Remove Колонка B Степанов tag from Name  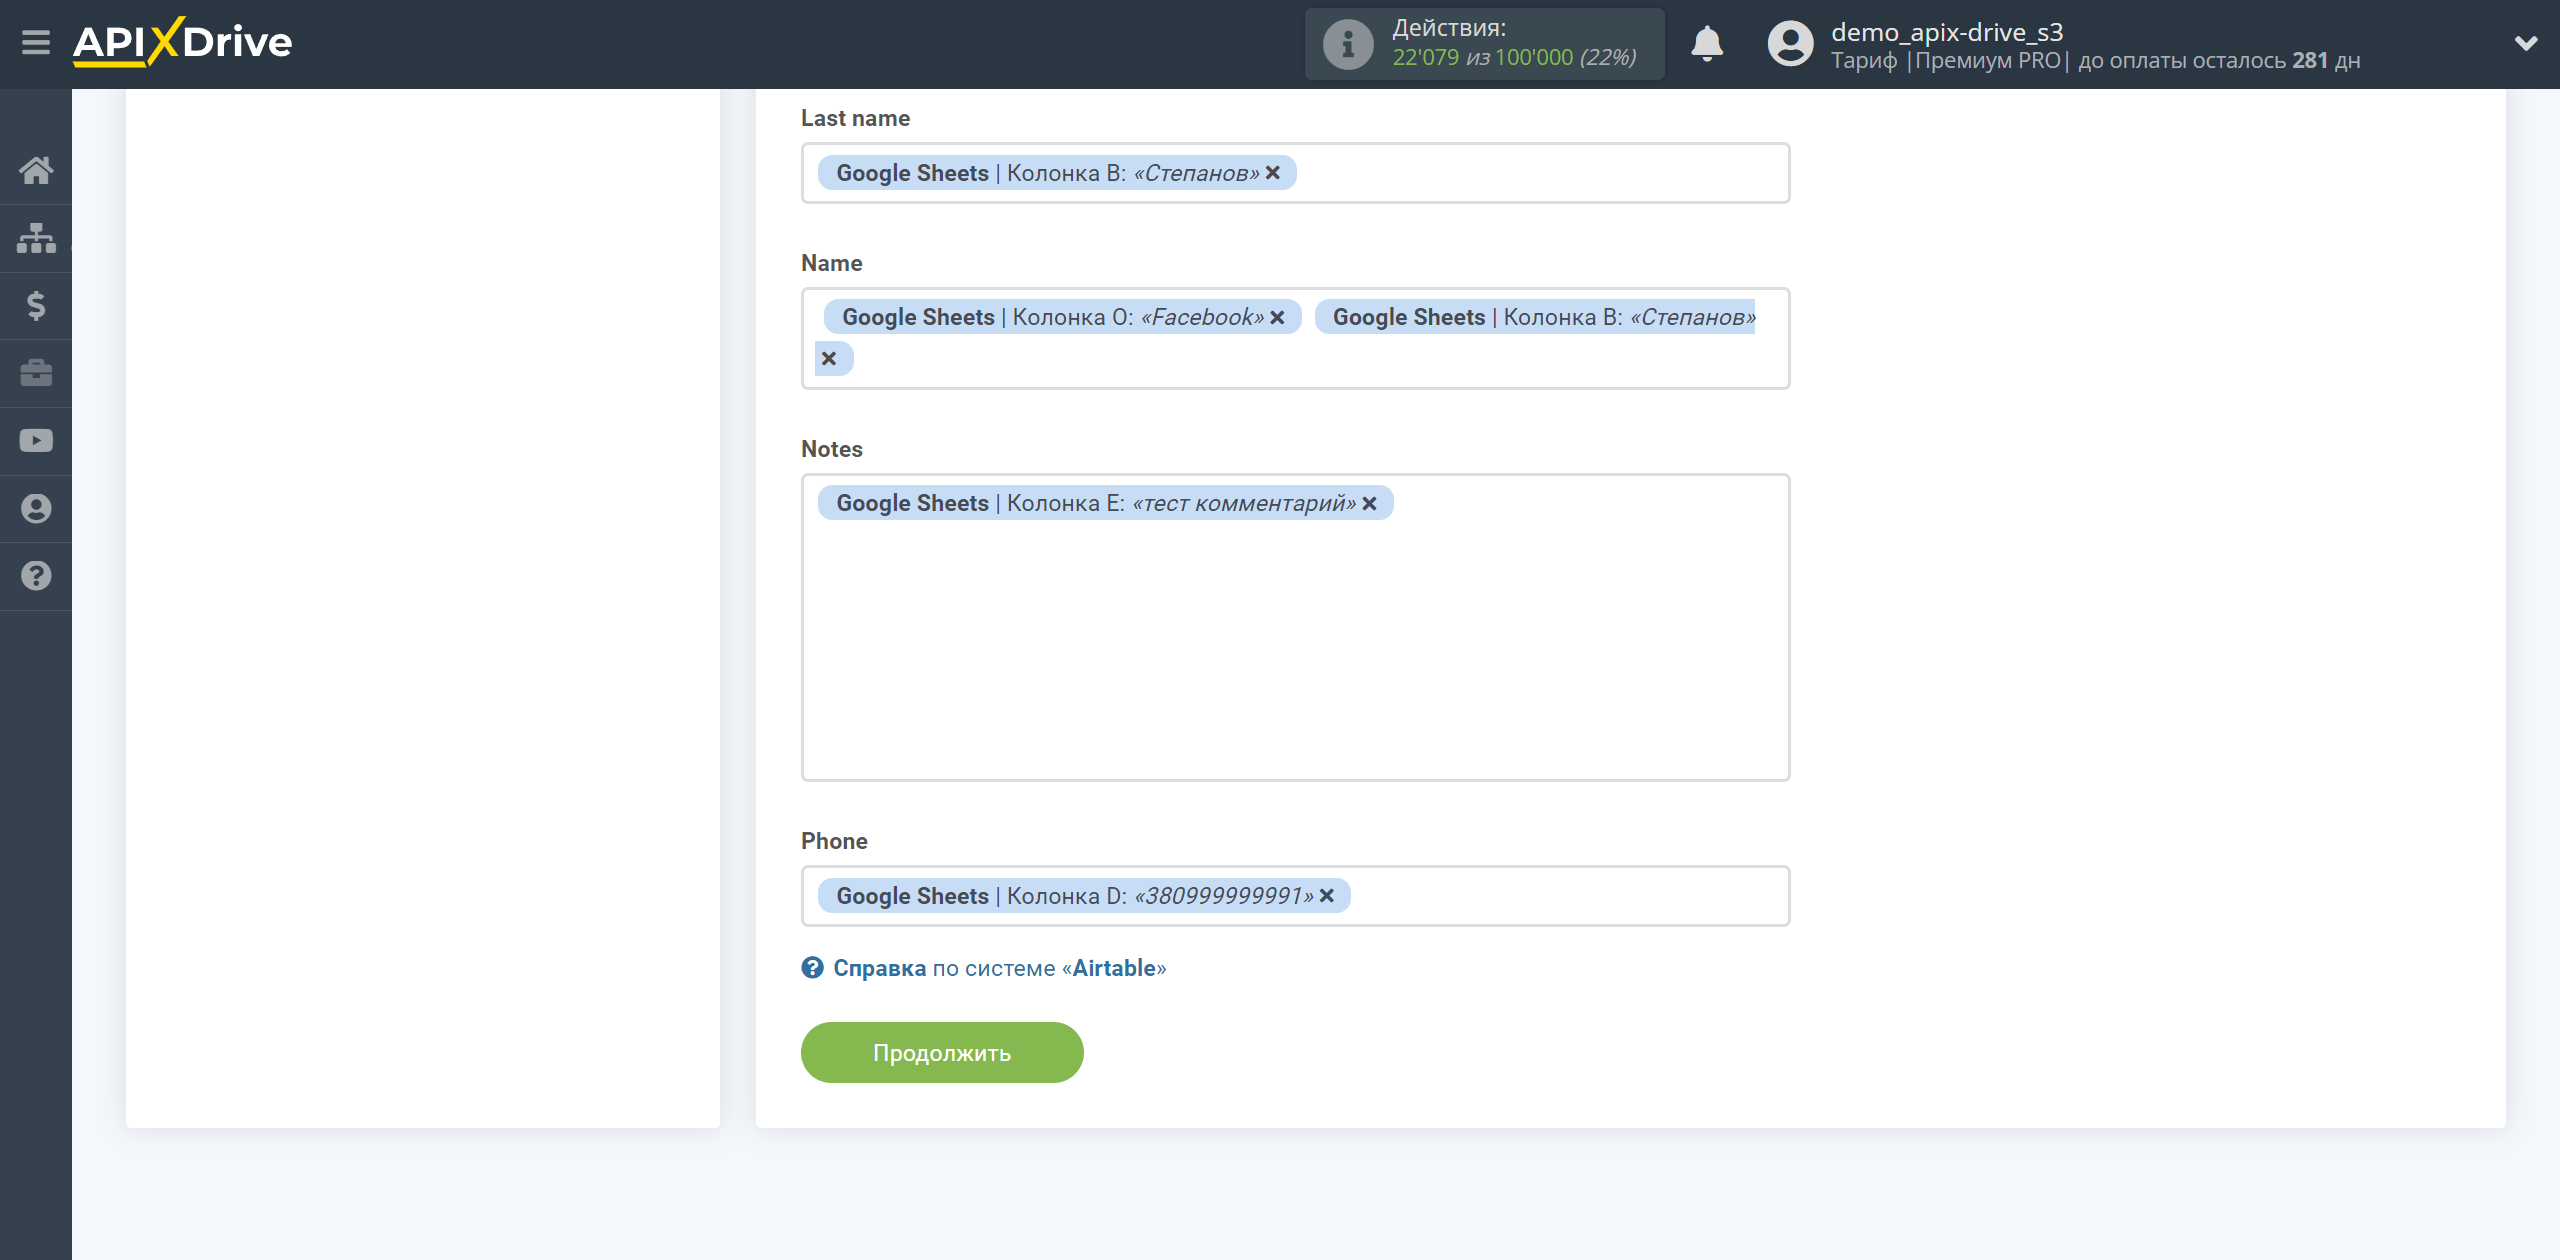pos(829,358)
